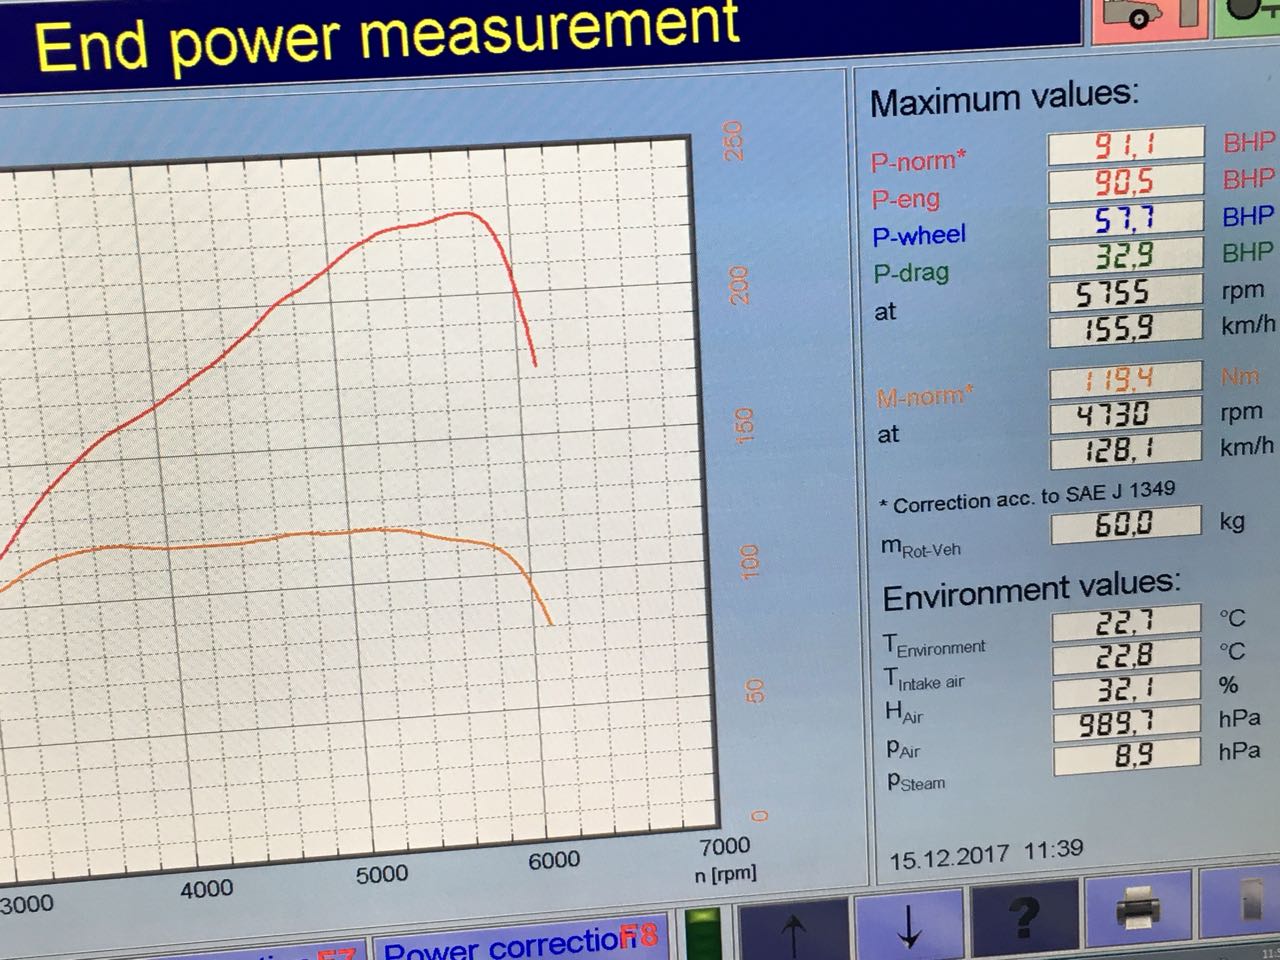The image size is (1280, 960).
Task: Select the P-drag value showing 32,9
Action: 1125,256
